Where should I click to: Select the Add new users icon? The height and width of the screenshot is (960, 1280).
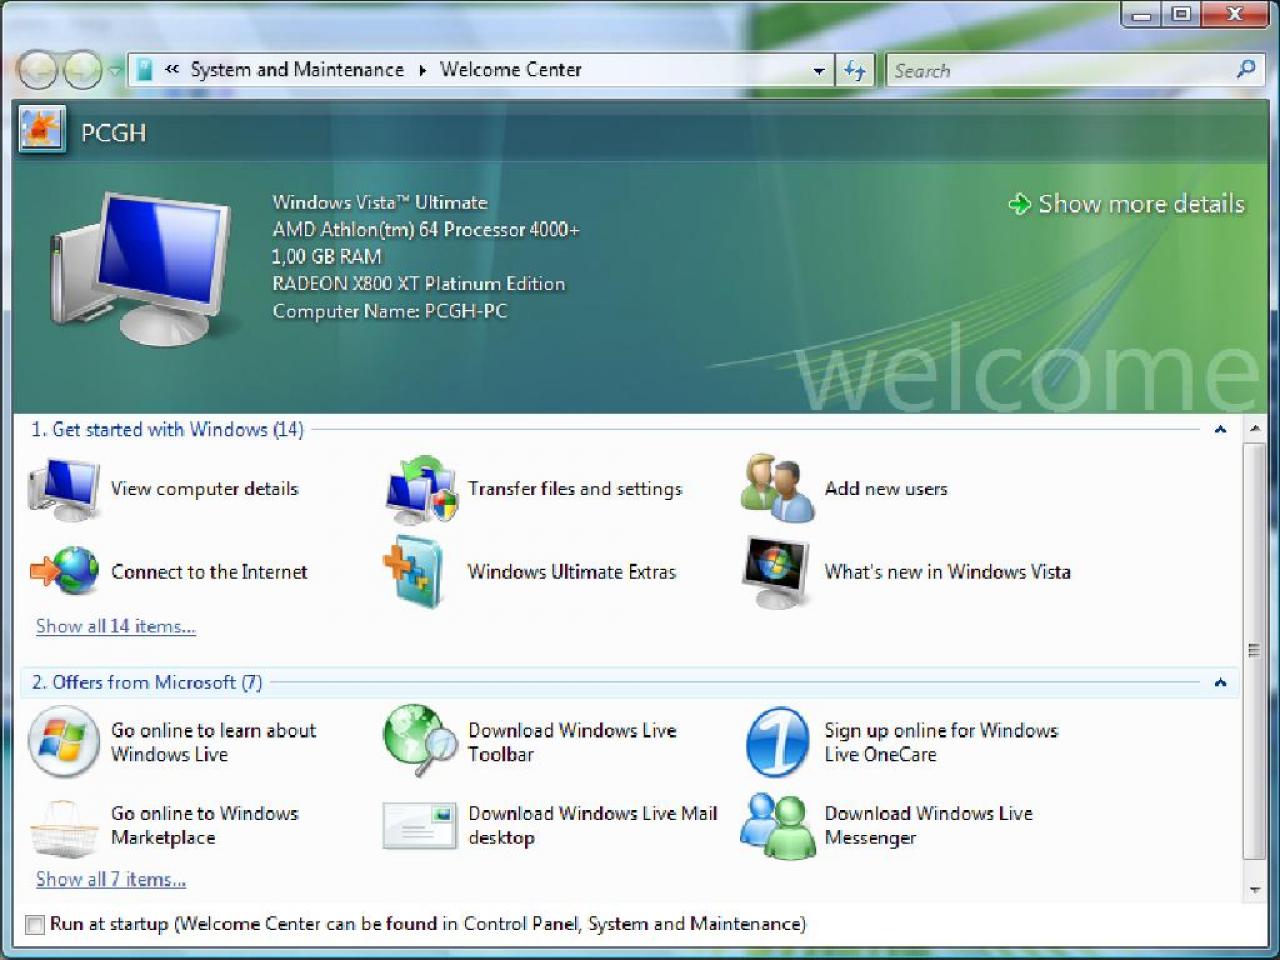(777, 488)
